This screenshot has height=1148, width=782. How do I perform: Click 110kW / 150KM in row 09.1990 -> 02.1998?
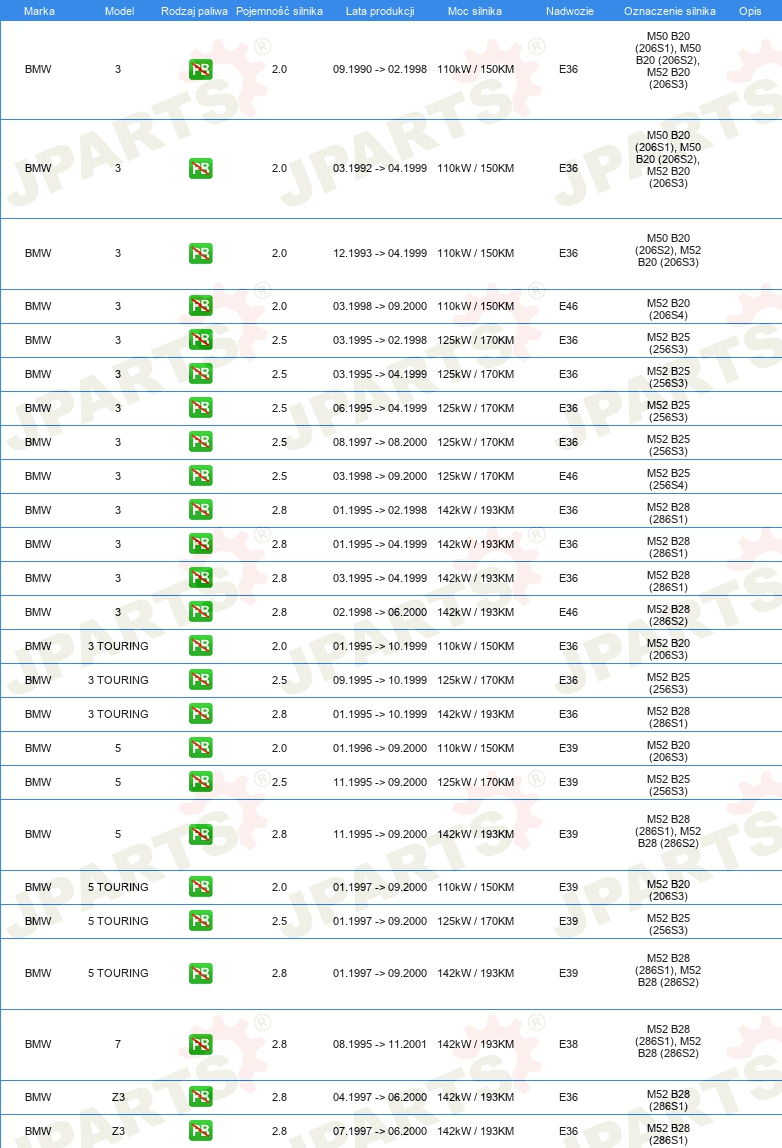[475, 70]
